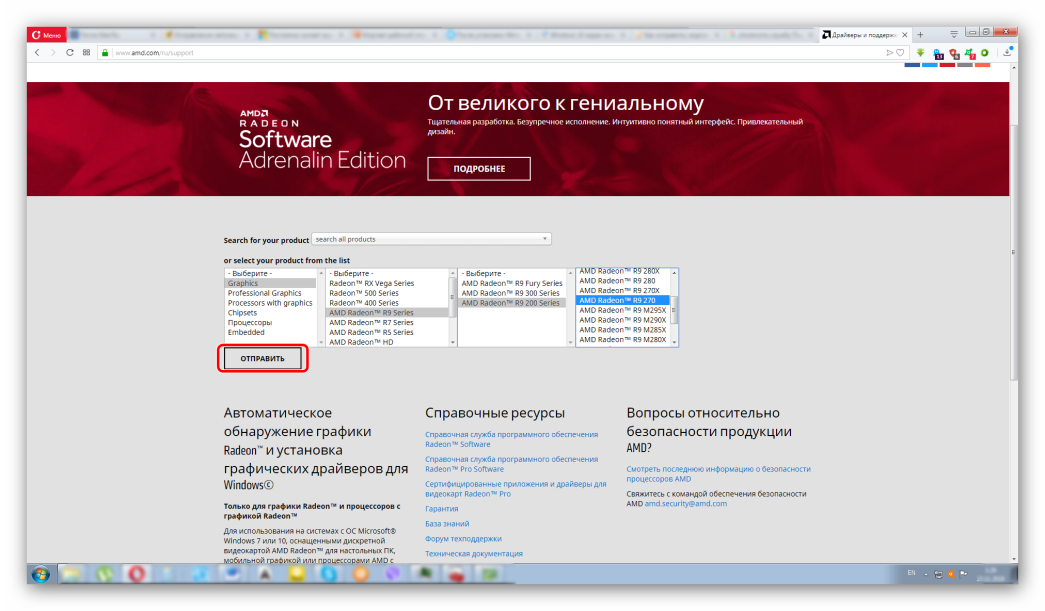Viewport: 1045px width, 611px height.
Task: Open the Гарантия link
Action: [441, 508]
